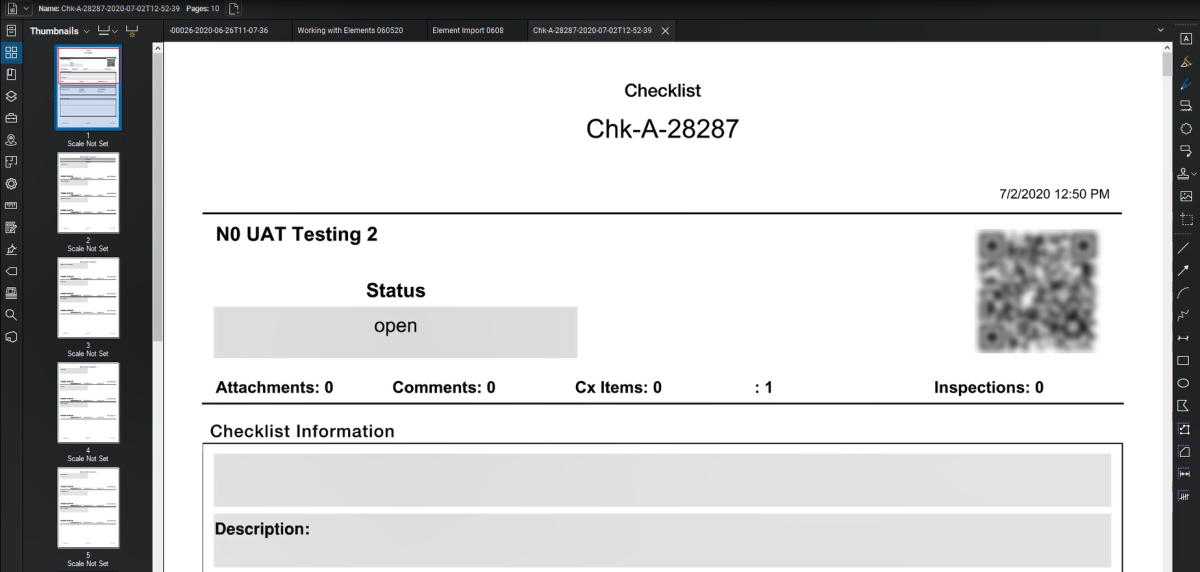Open the Tool Chest panel
1200x572 pixels.
(x=11, y=118)
